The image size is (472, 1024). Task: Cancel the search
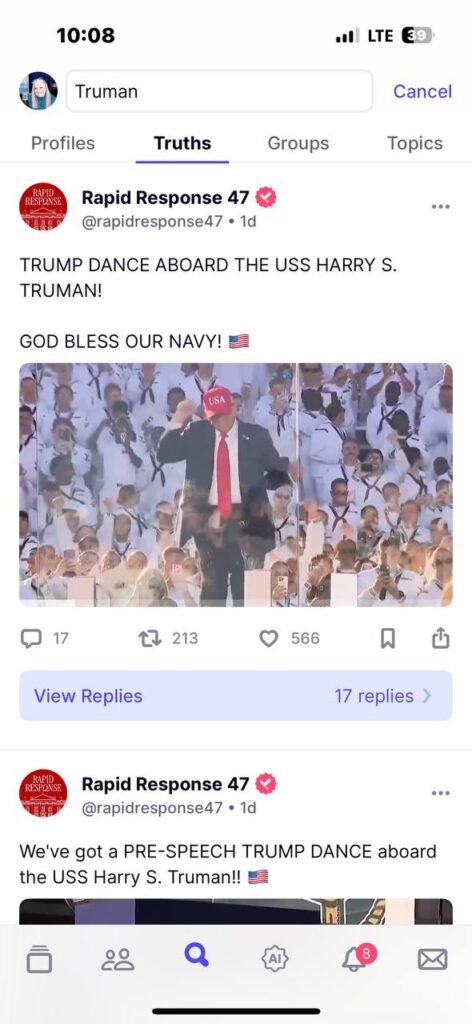click(x=422, y=91)
